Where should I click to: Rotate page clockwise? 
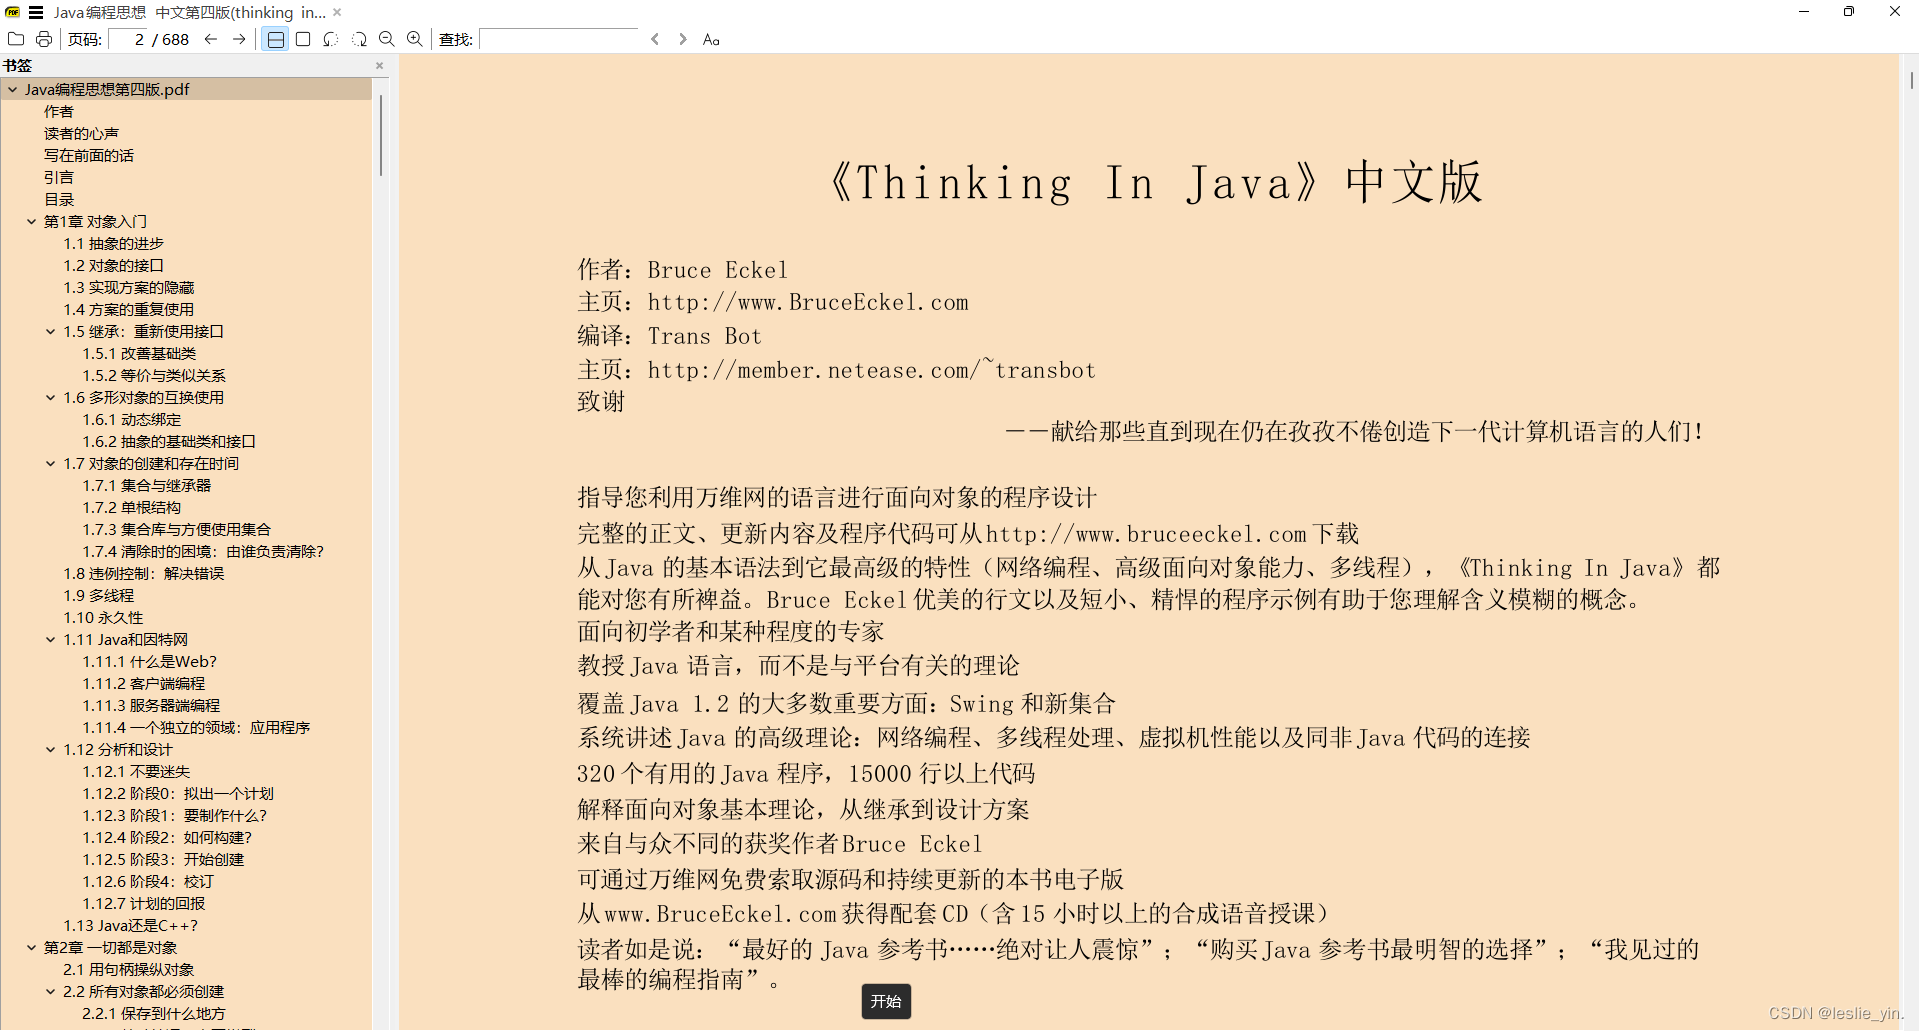point(359,39)
